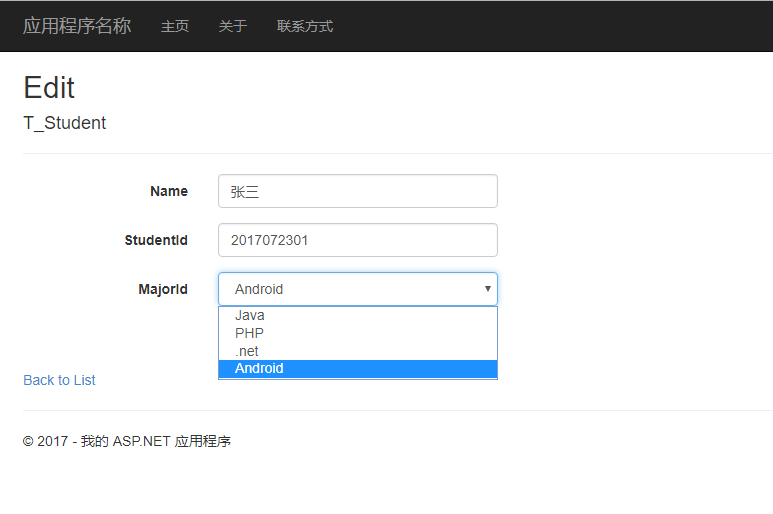
Task: Click into the StudentId text box
Action: pos(357,240)
